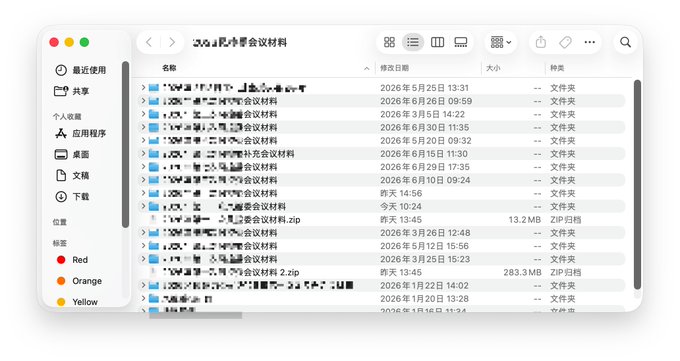Sort by the 修改日期 column header
The image size is (680, 361).
tap(395, 68)
